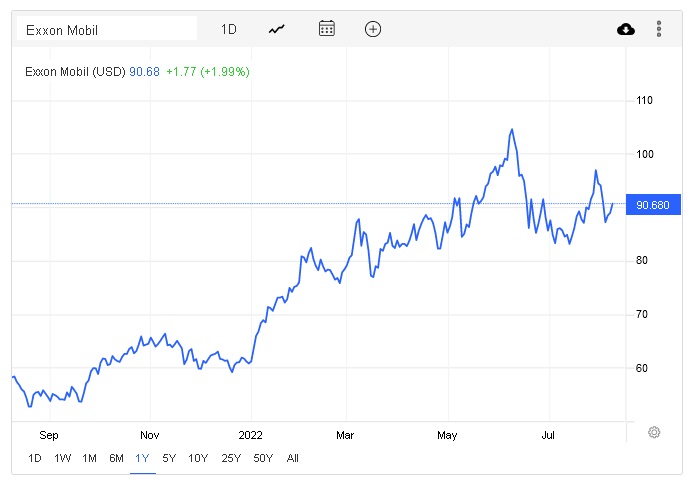
Task: Add comparison with plus circle icon
Action: click(373, 29)
